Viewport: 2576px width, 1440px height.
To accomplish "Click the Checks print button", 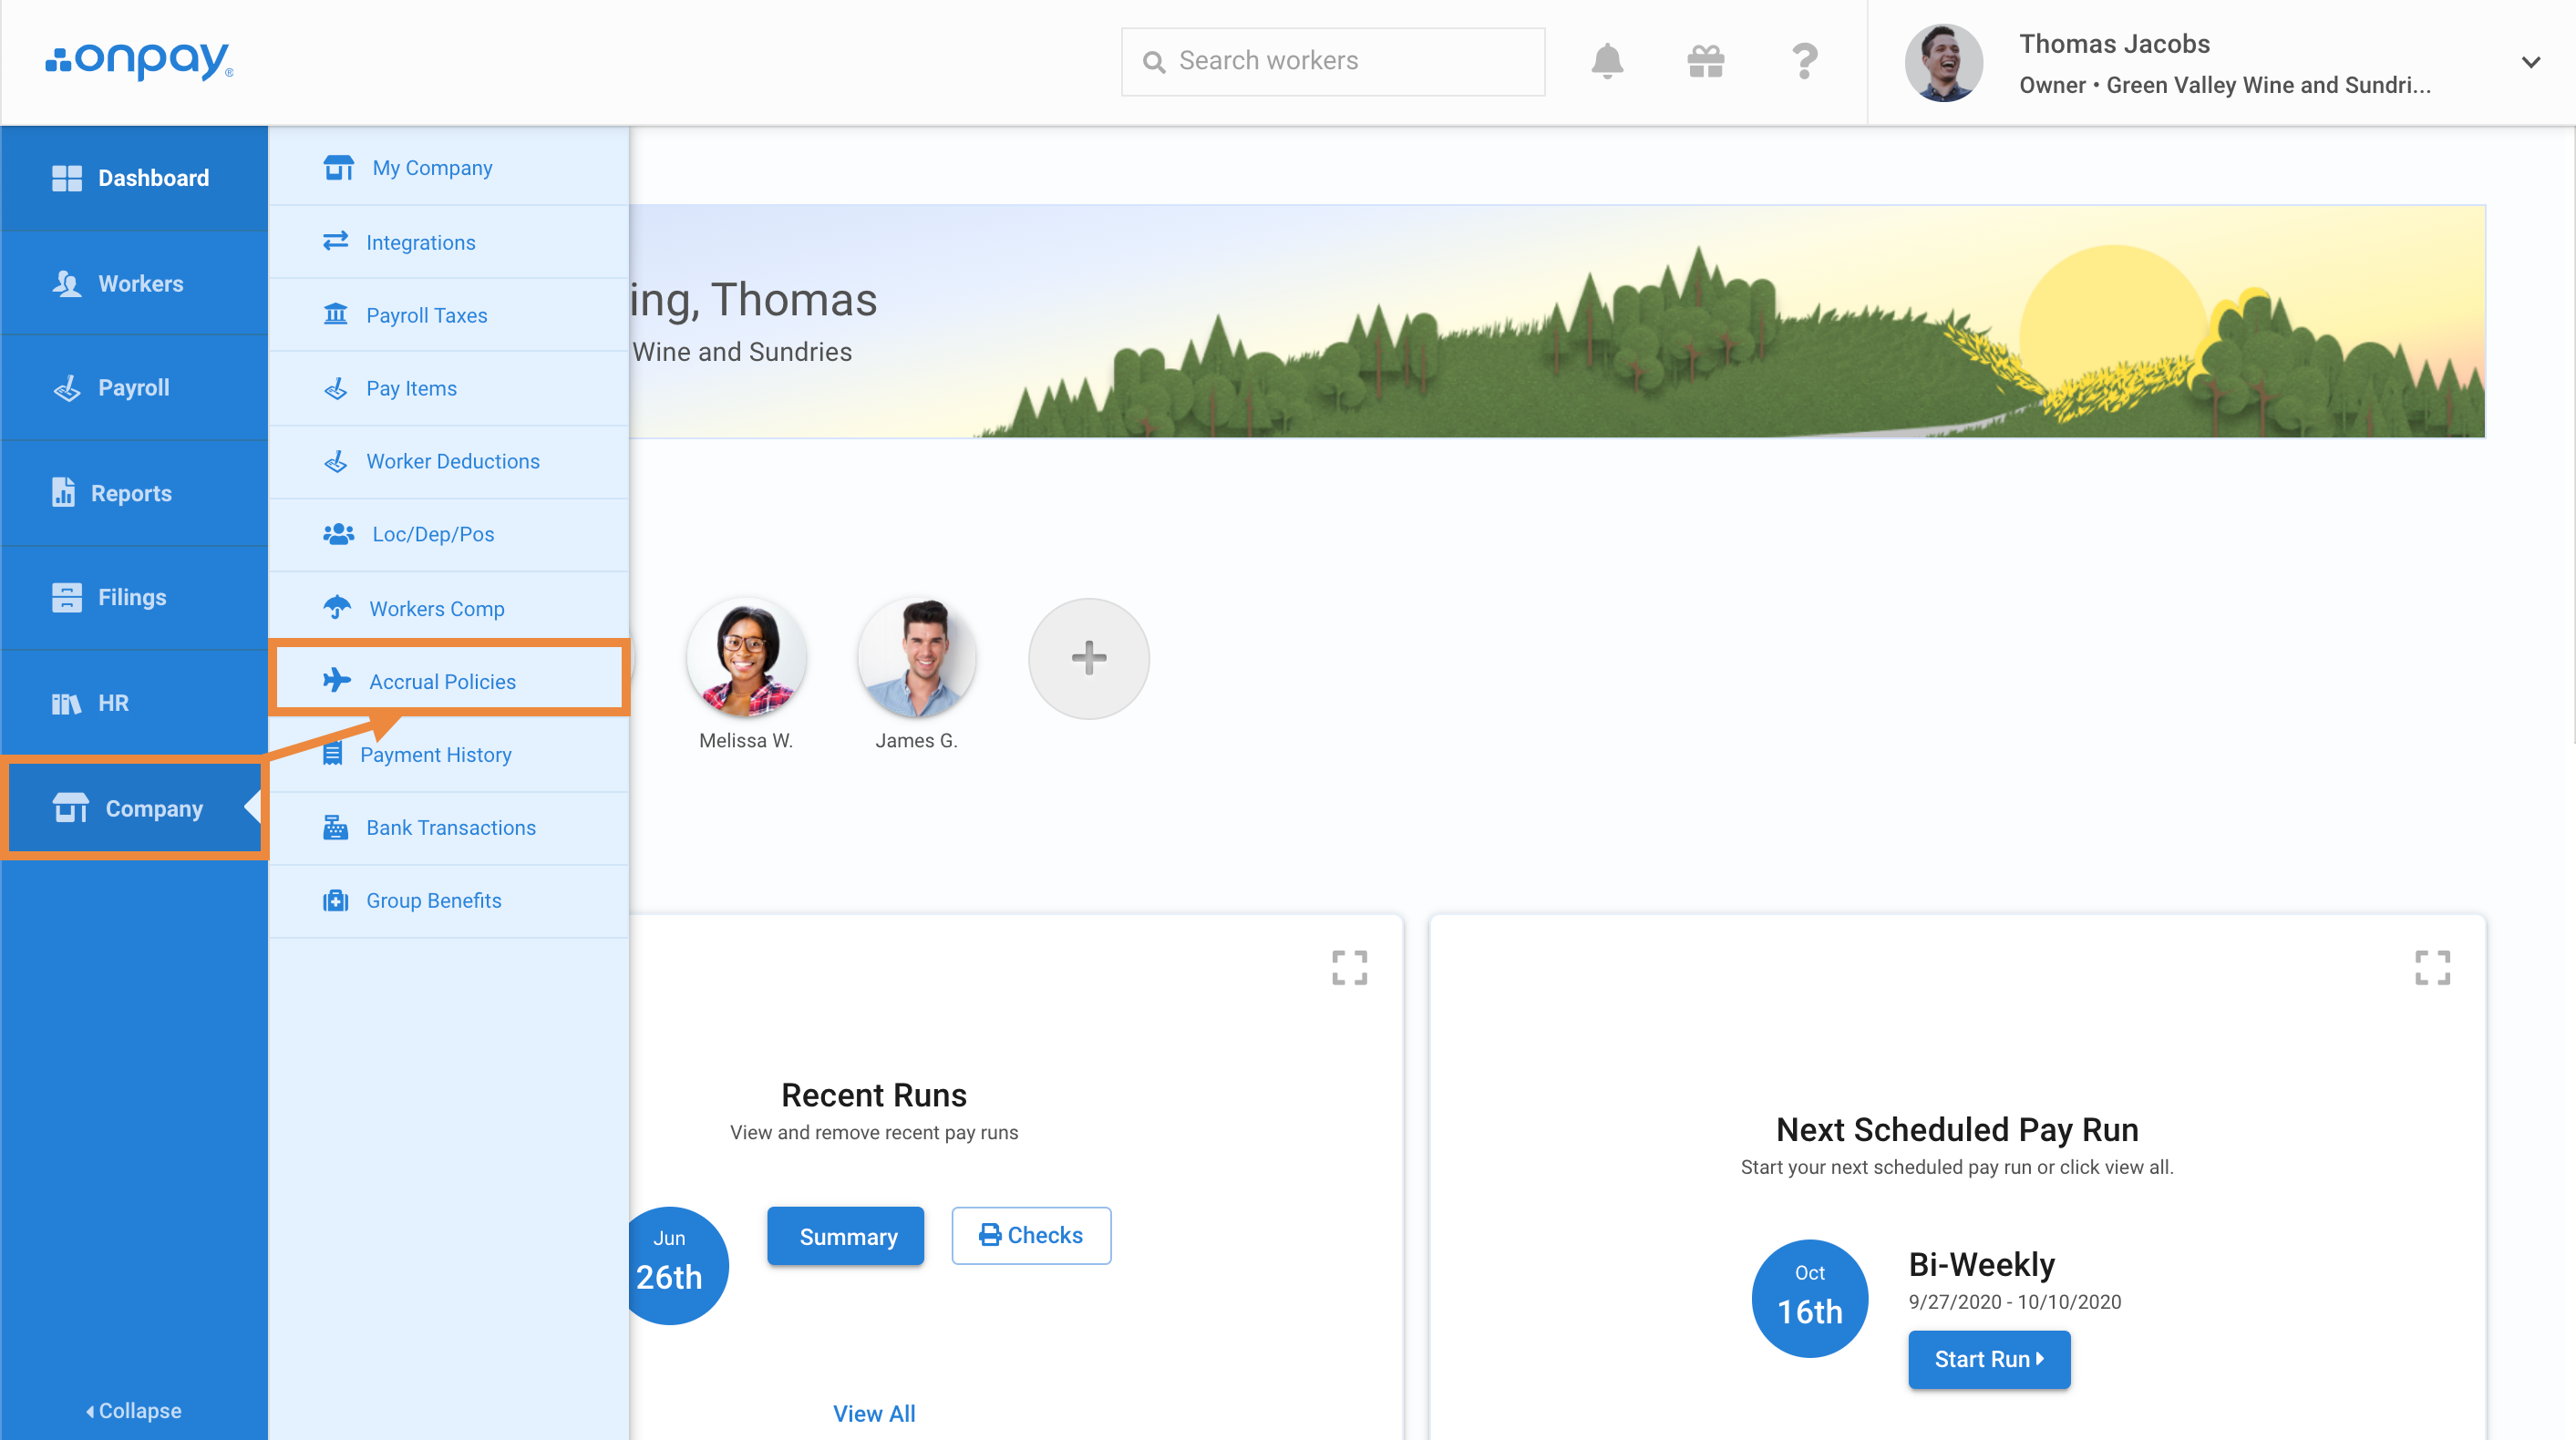I will coord(1031,1235).
